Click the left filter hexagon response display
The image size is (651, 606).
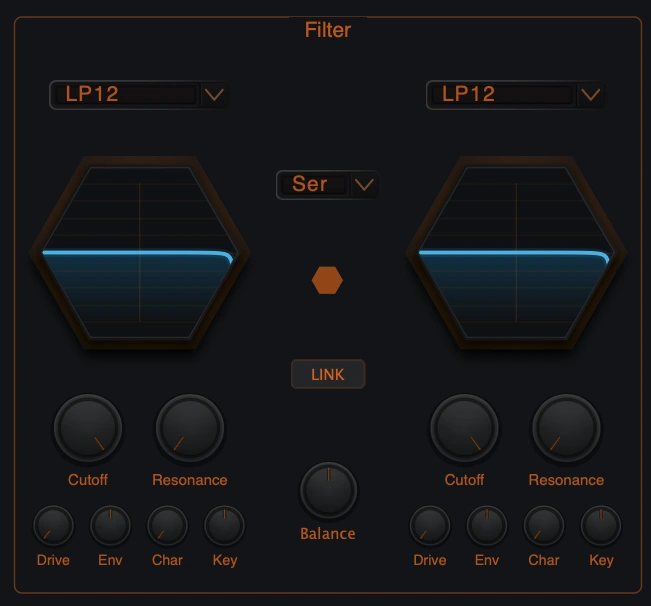(140, 253)
